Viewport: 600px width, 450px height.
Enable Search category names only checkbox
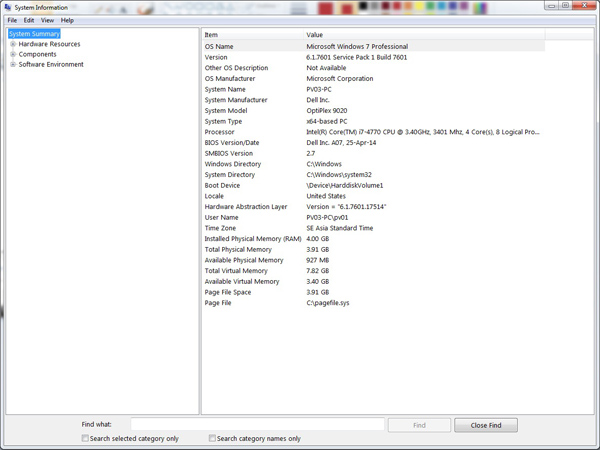212,438
